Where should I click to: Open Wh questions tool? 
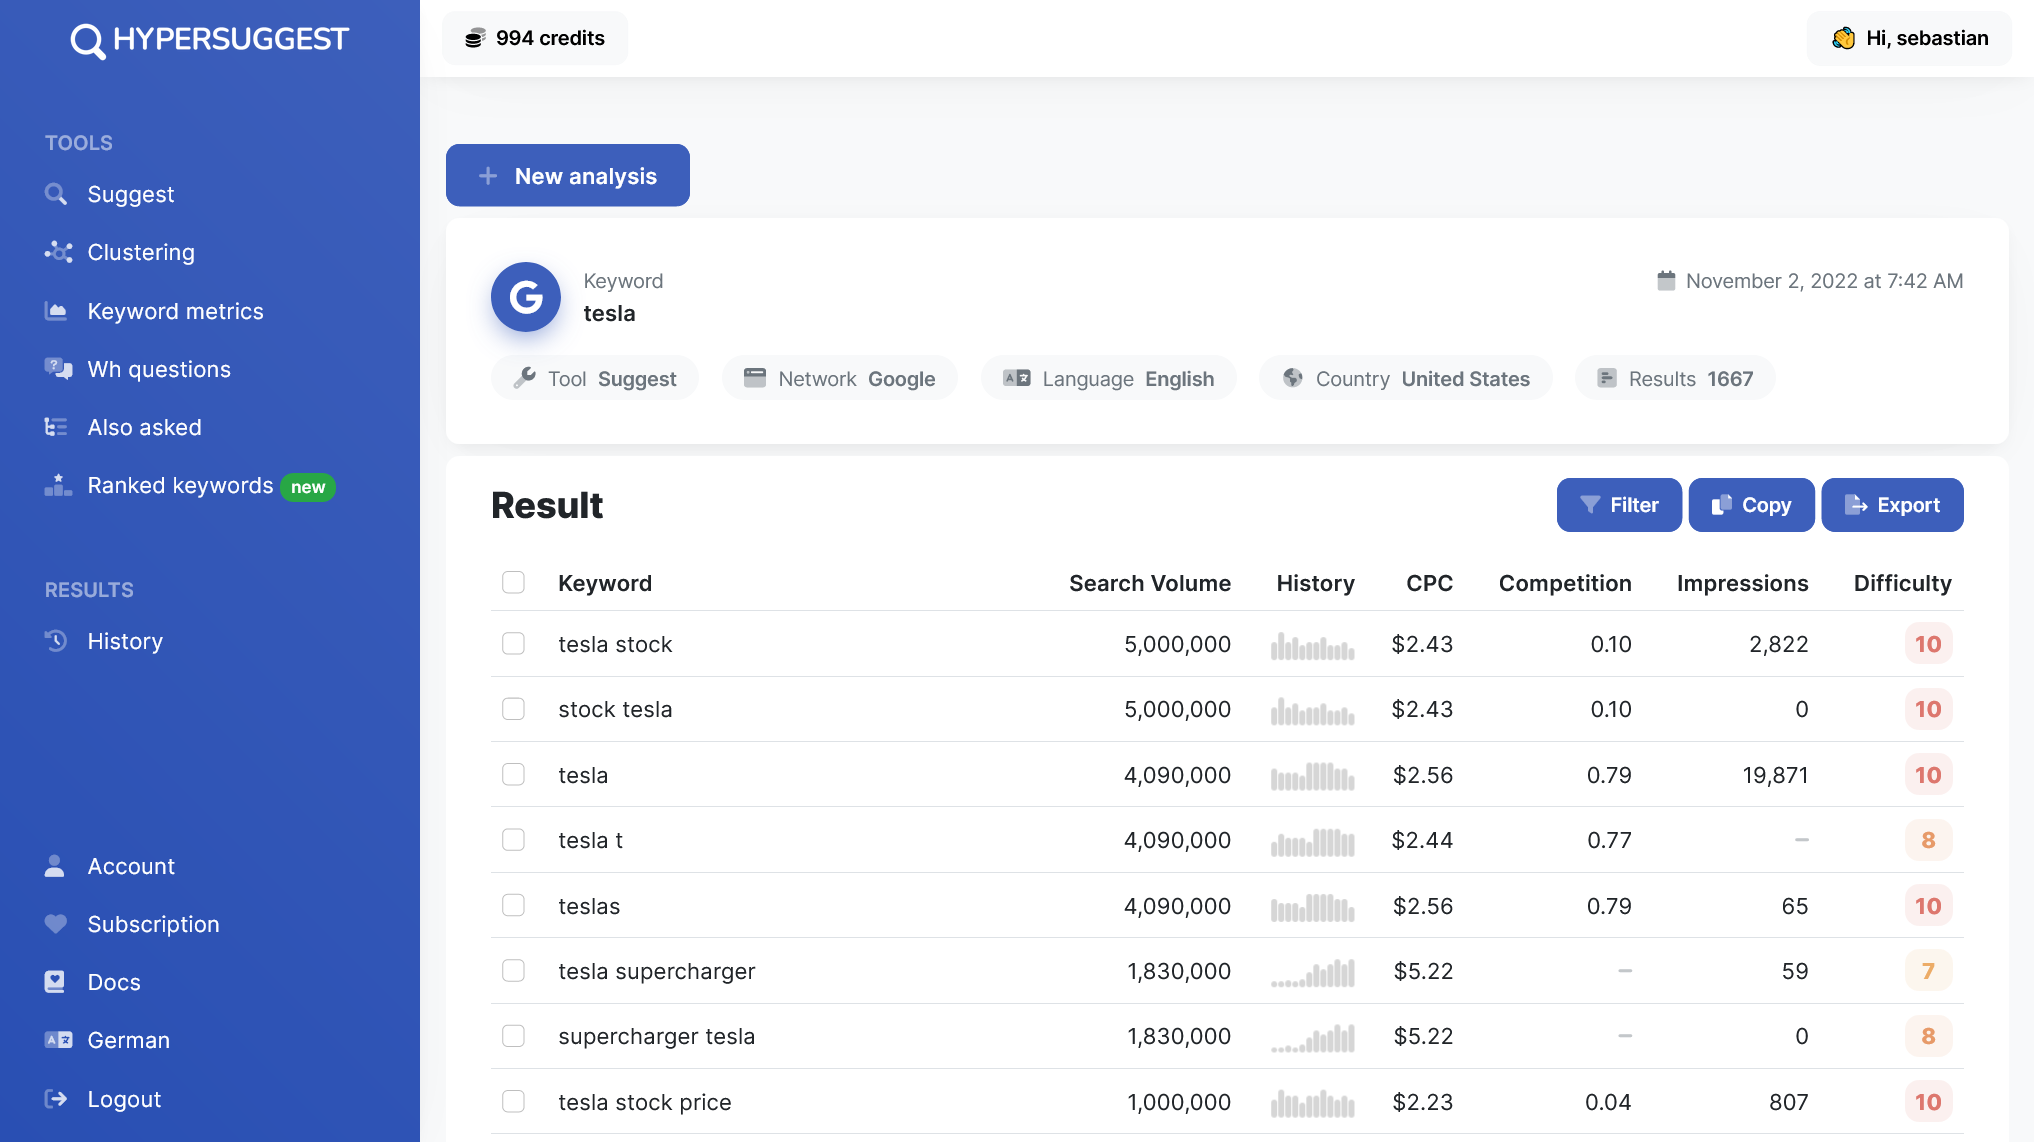point(158,369)
